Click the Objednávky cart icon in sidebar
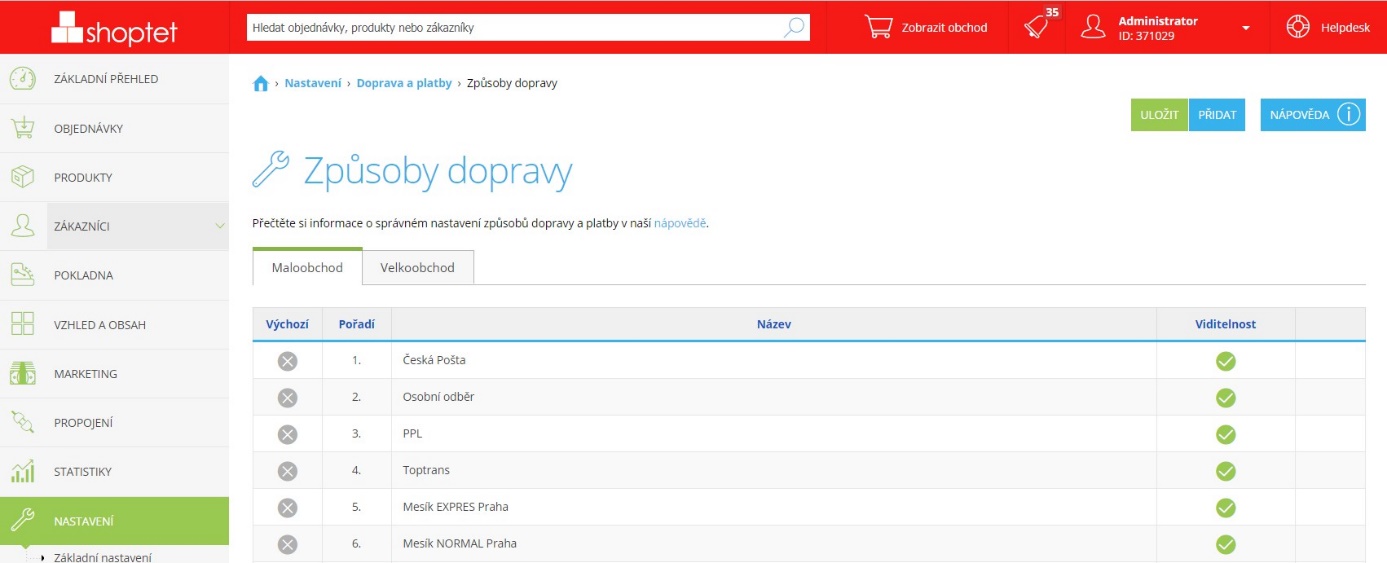1387x563 pixels. click(x=23, y=128)
